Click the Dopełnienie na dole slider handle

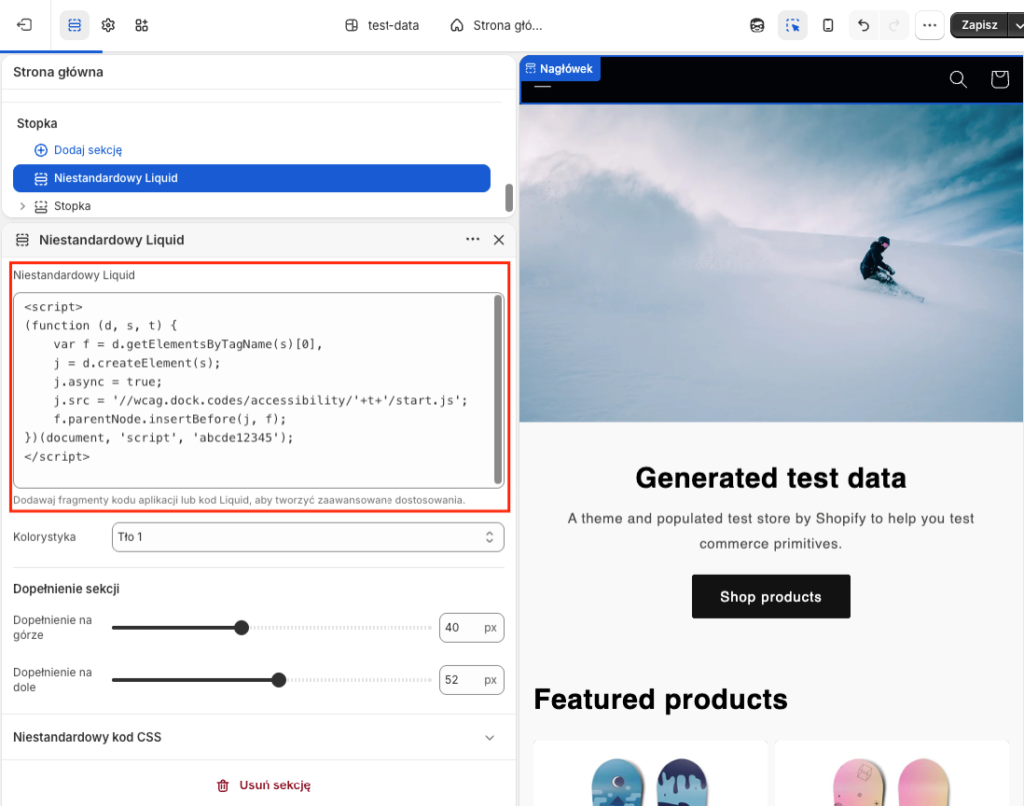(279, 680)
